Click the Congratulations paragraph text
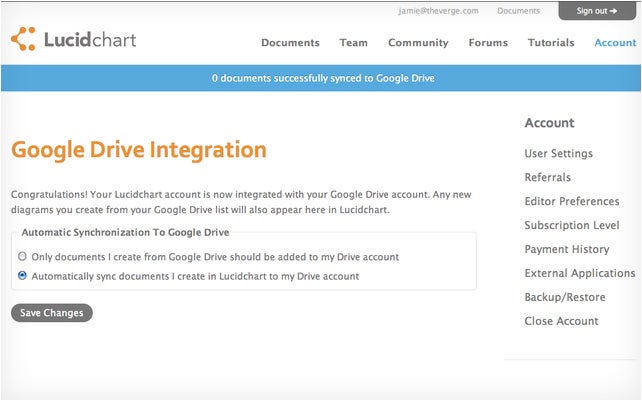The width and height of the screenshot is (642, 402). pos(241,202)
